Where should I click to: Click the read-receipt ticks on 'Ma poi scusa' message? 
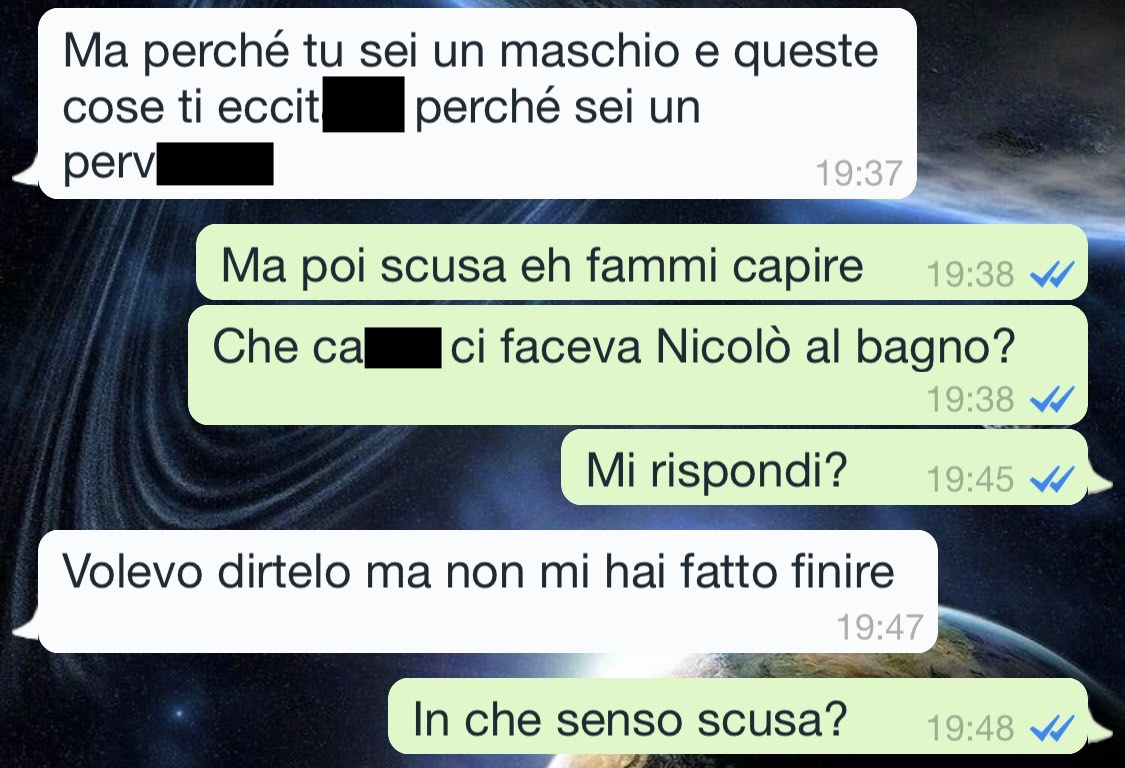(x=1052, y=273)
